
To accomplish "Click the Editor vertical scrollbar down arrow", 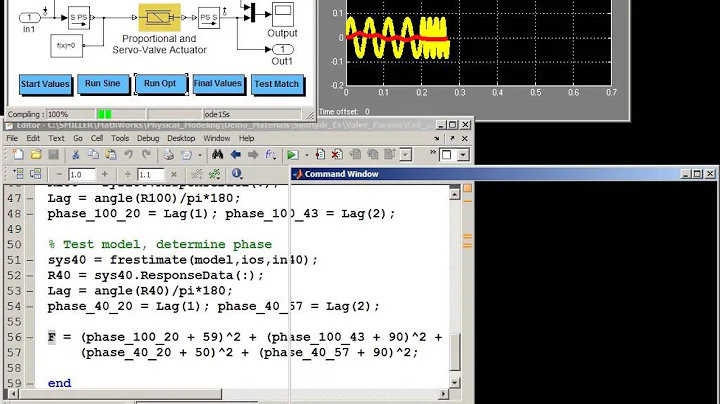I will 455,382.
